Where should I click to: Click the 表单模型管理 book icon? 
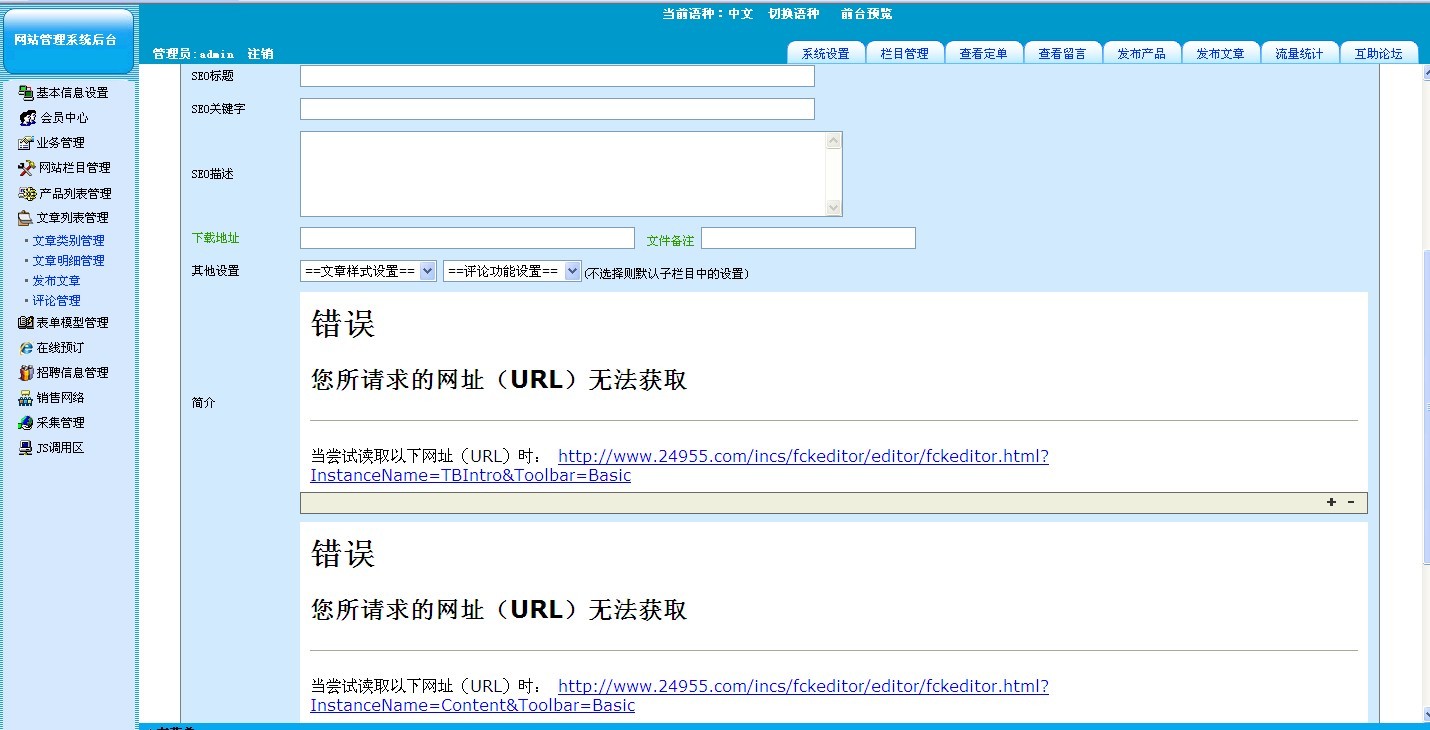click(26, 323)
